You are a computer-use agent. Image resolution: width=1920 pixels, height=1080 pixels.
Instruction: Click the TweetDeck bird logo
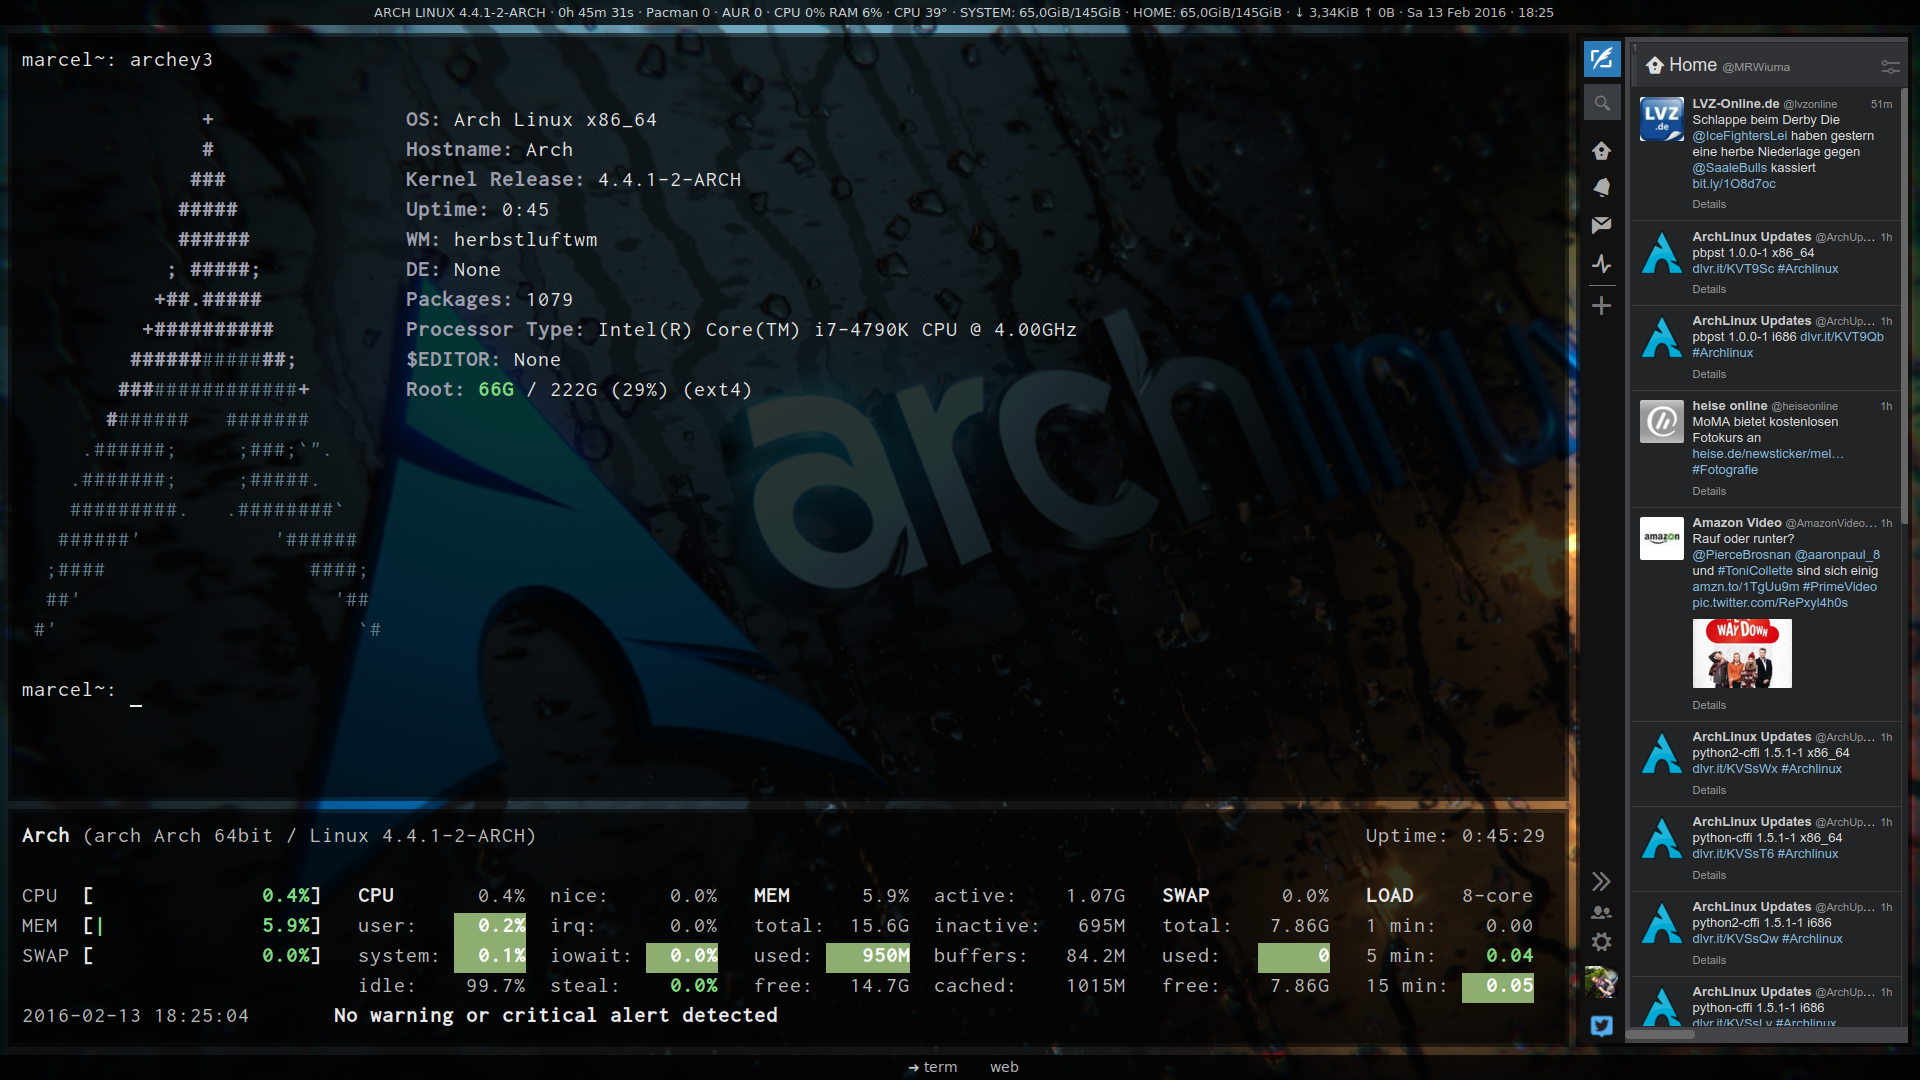click(1601, 1026)
